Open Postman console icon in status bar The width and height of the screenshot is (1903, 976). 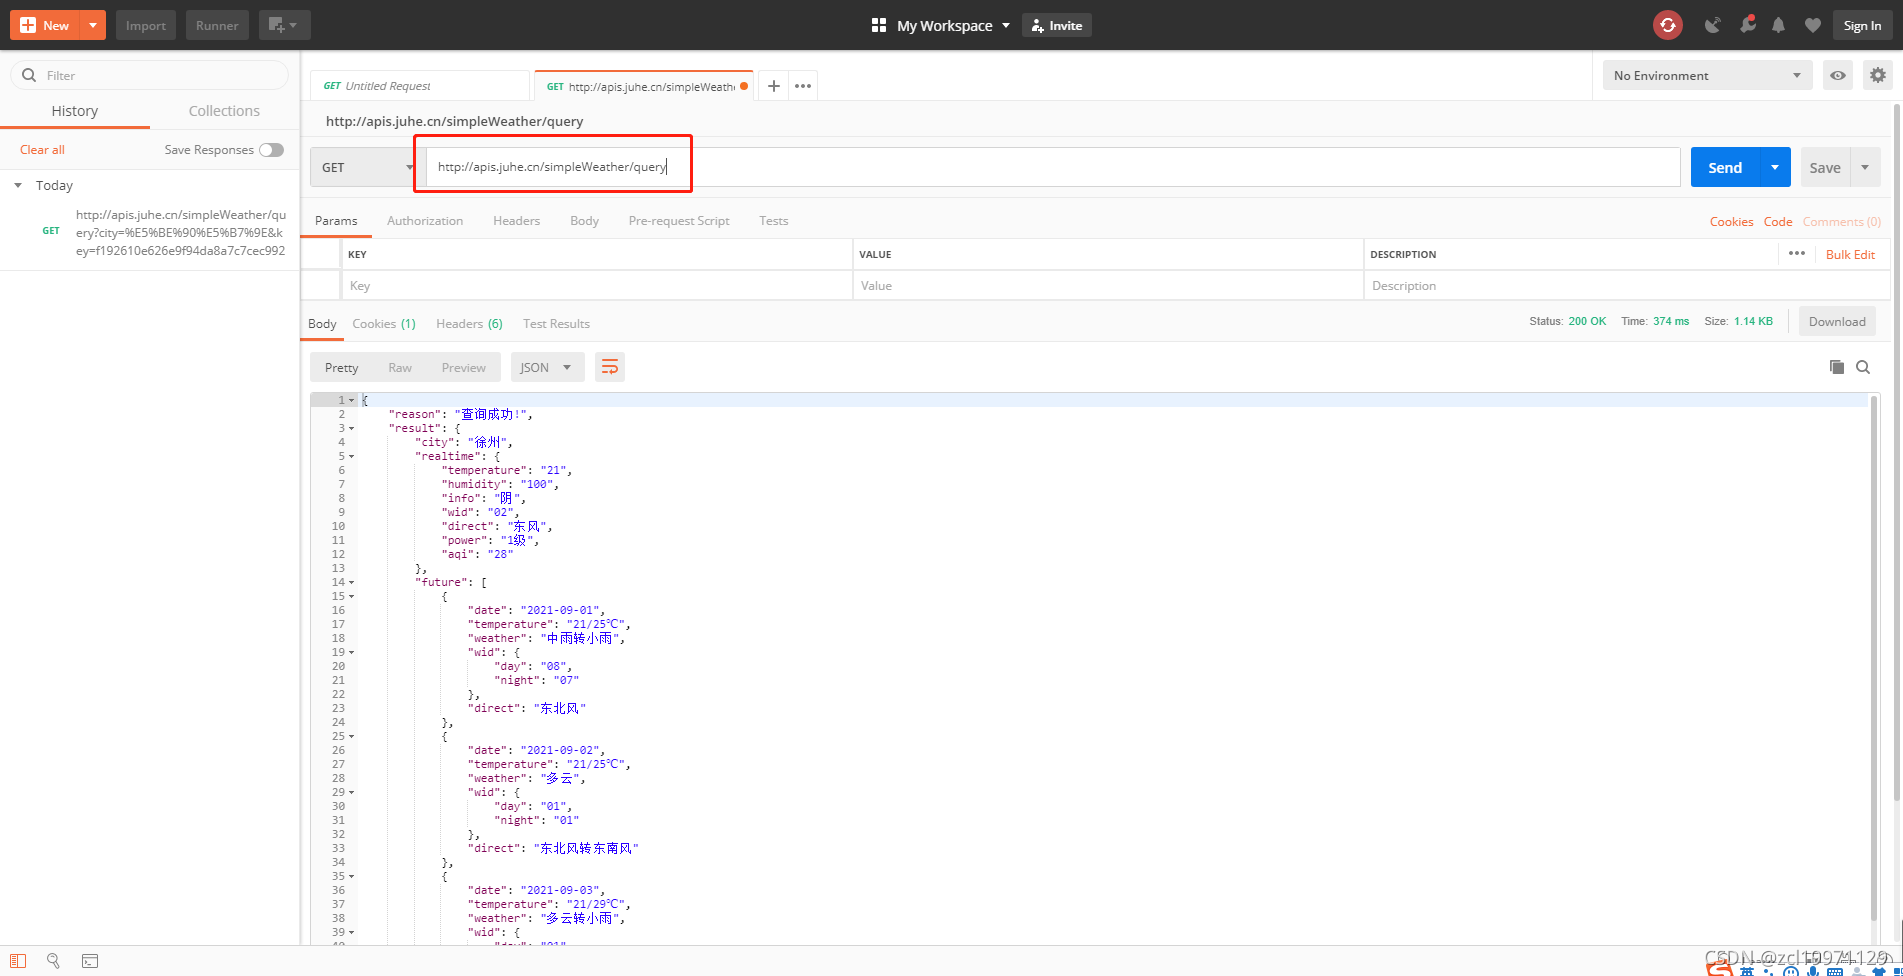[90, 961]
